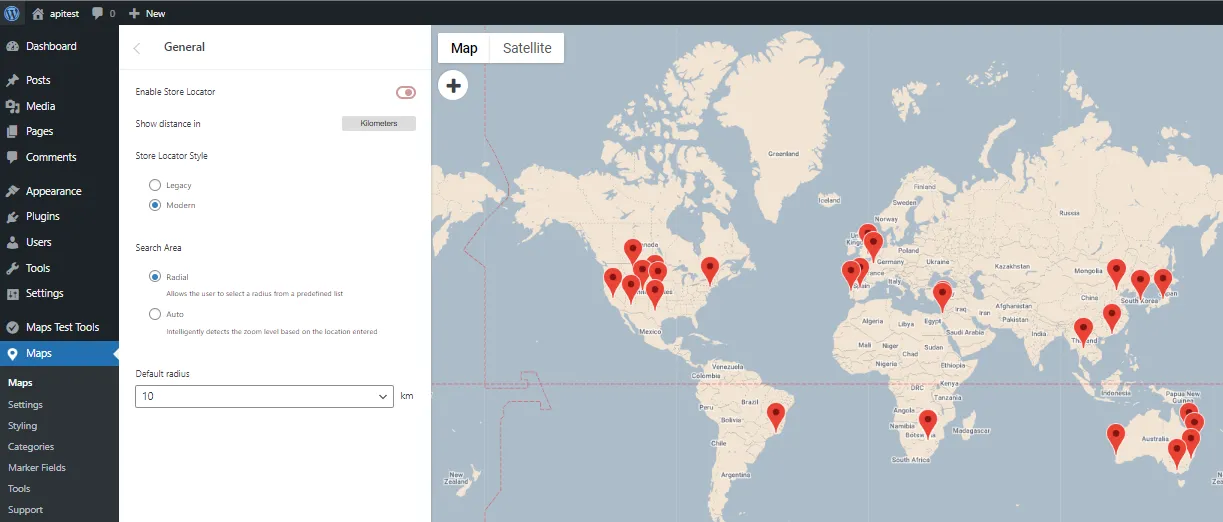Switch to the Satellite view tab

point(527,48)
